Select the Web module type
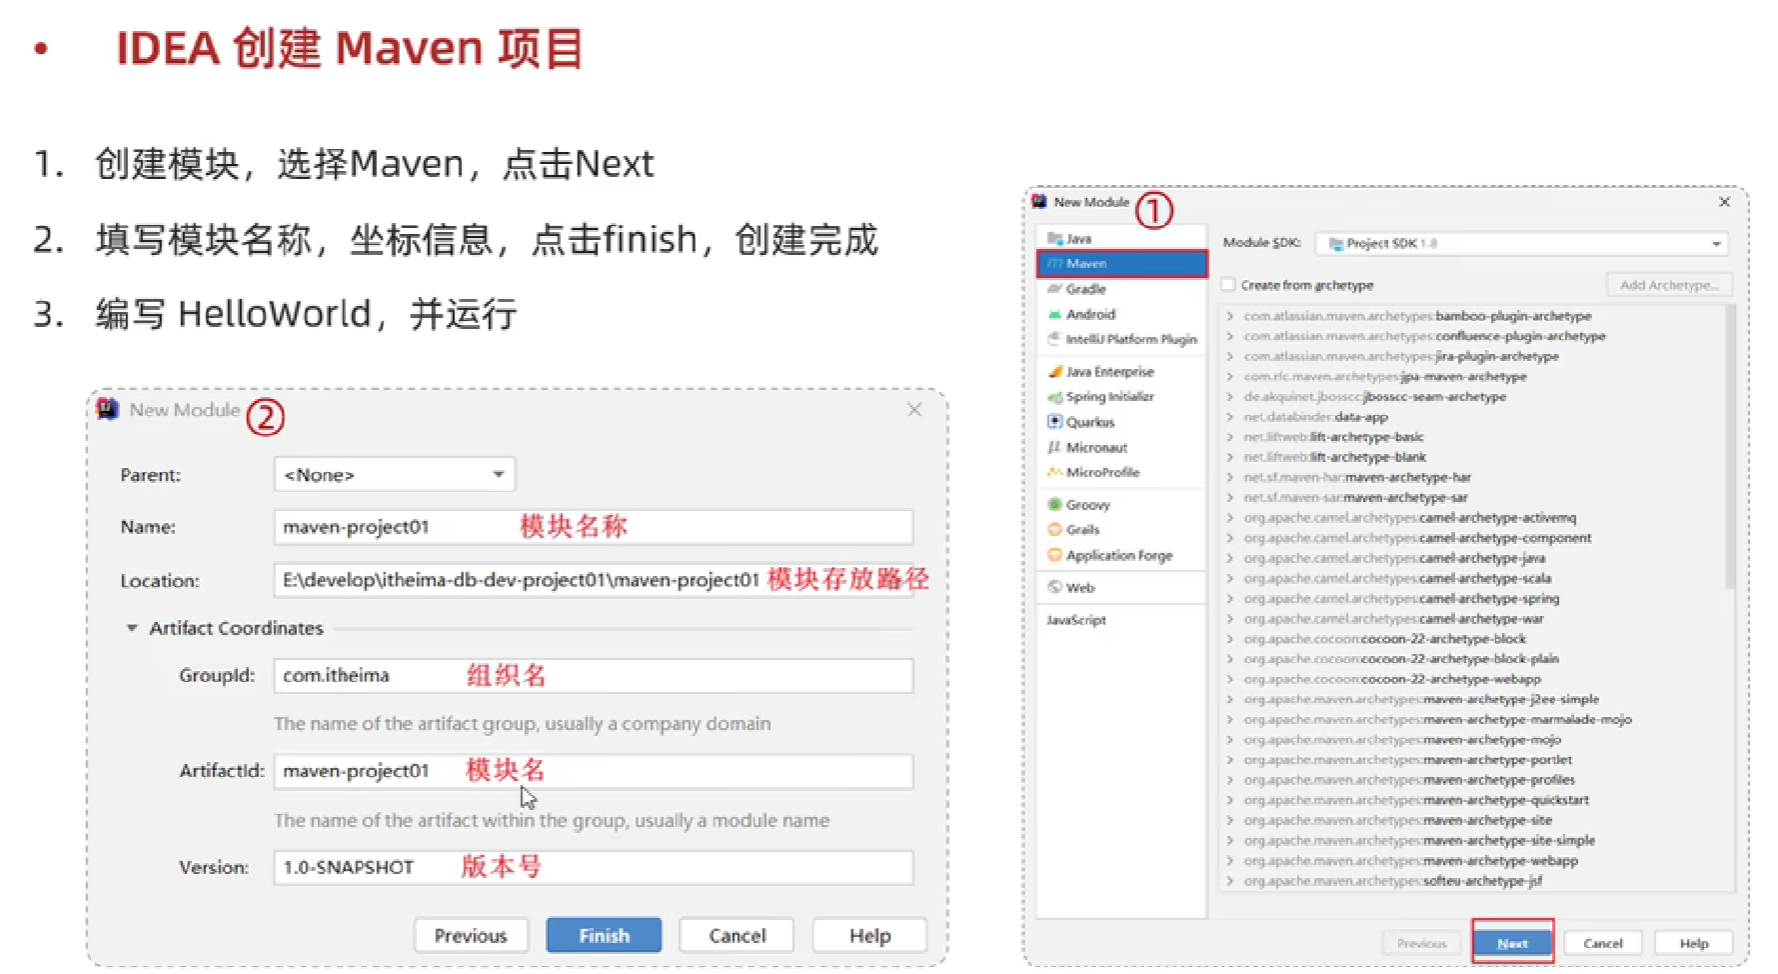 click(x=1121, y=587)
